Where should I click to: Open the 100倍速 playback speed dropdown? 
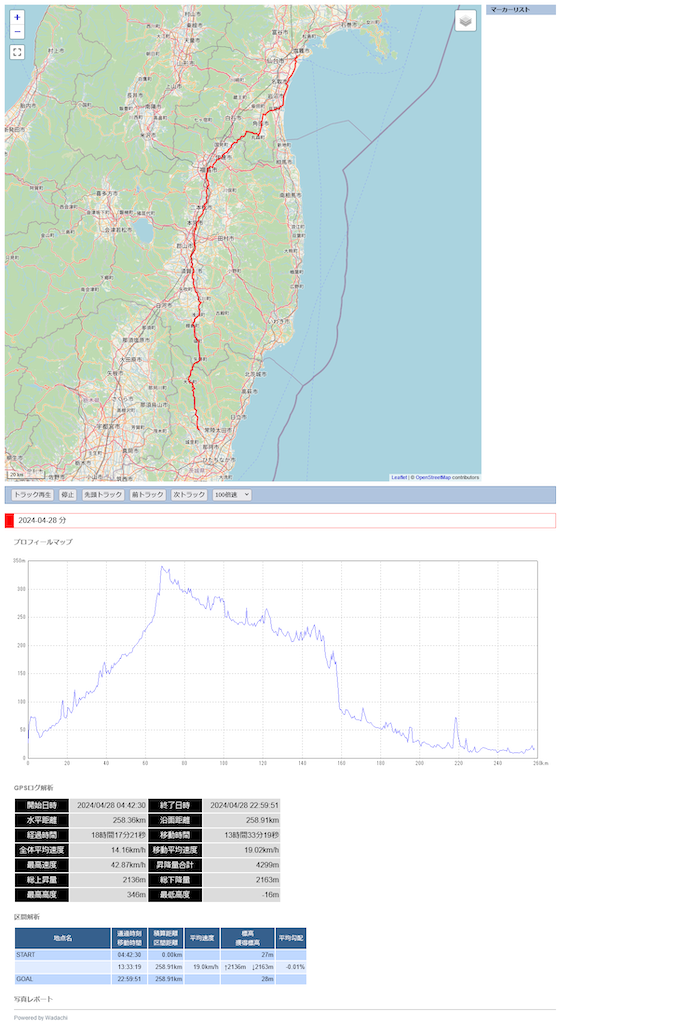(232, 495)
